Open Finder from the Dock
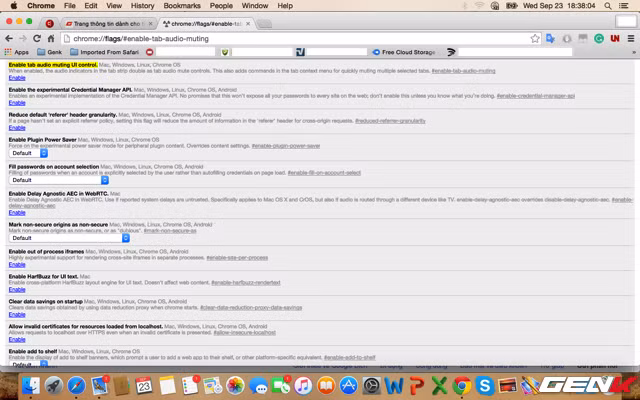640x400 pixels. coord(31,385)
